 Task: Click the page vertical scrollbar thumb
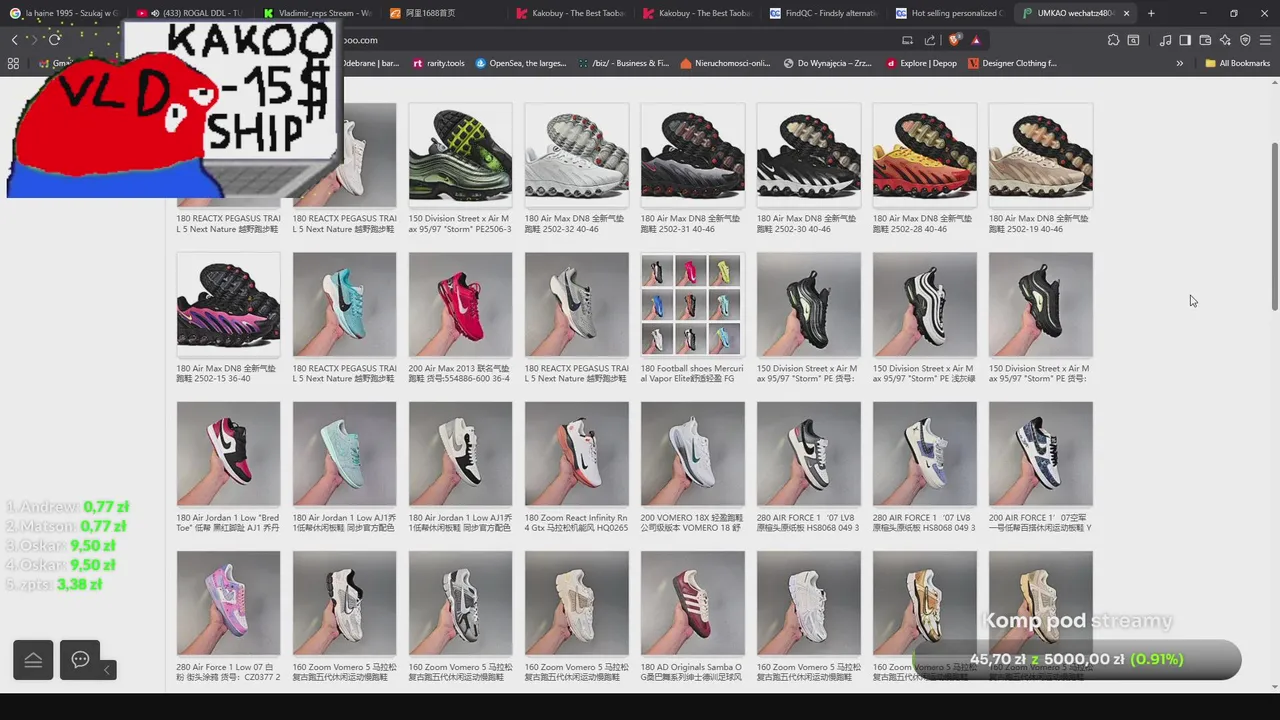coord(1274,225)
